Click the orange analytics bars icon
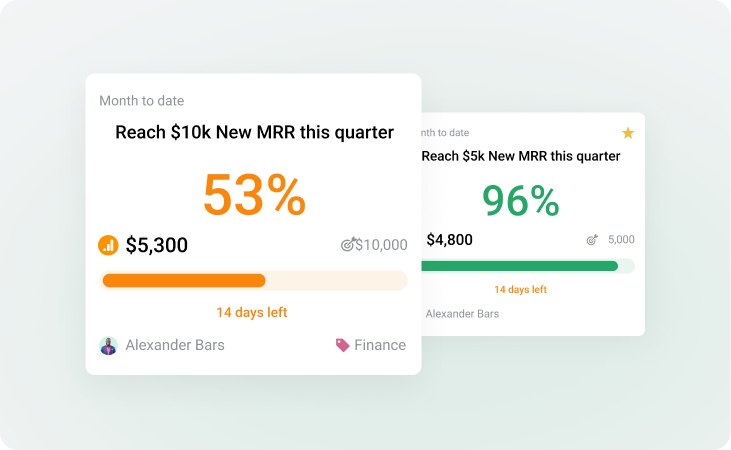The width and height of the screenshot is (731, 450). (108, 245)
